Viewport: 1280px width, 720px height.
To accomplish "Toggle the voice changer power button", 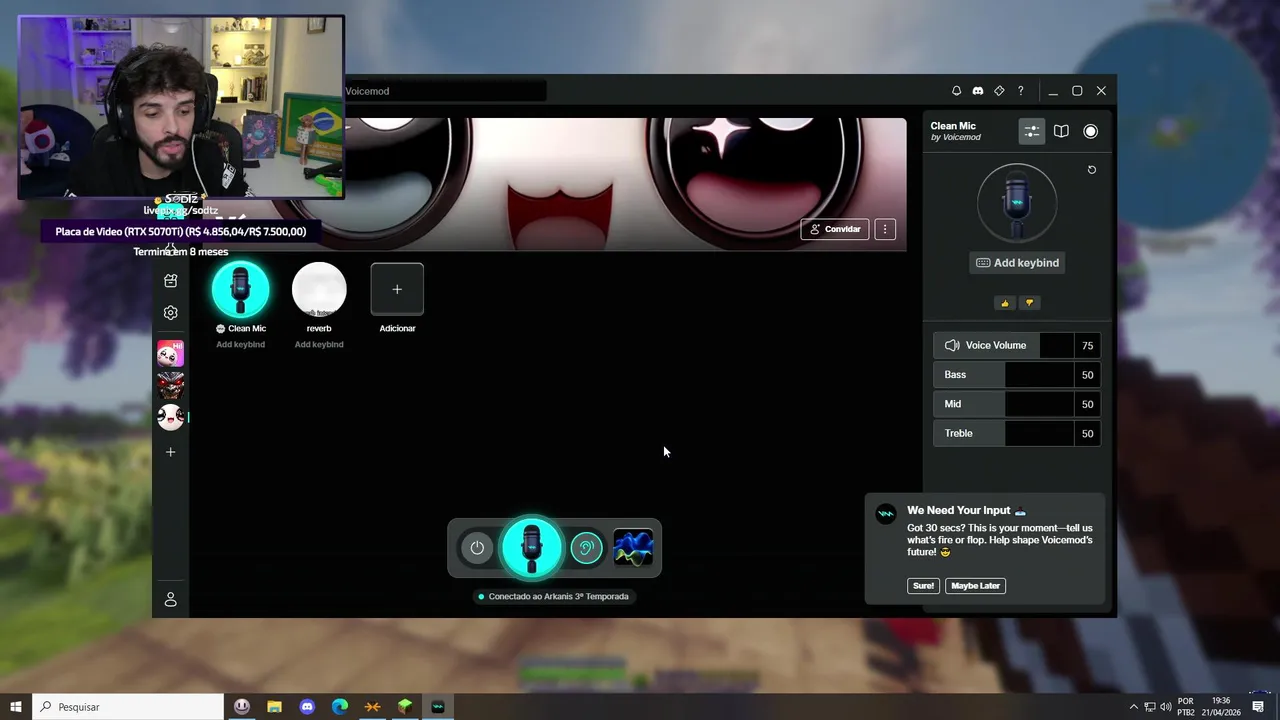I will [477, 548].
